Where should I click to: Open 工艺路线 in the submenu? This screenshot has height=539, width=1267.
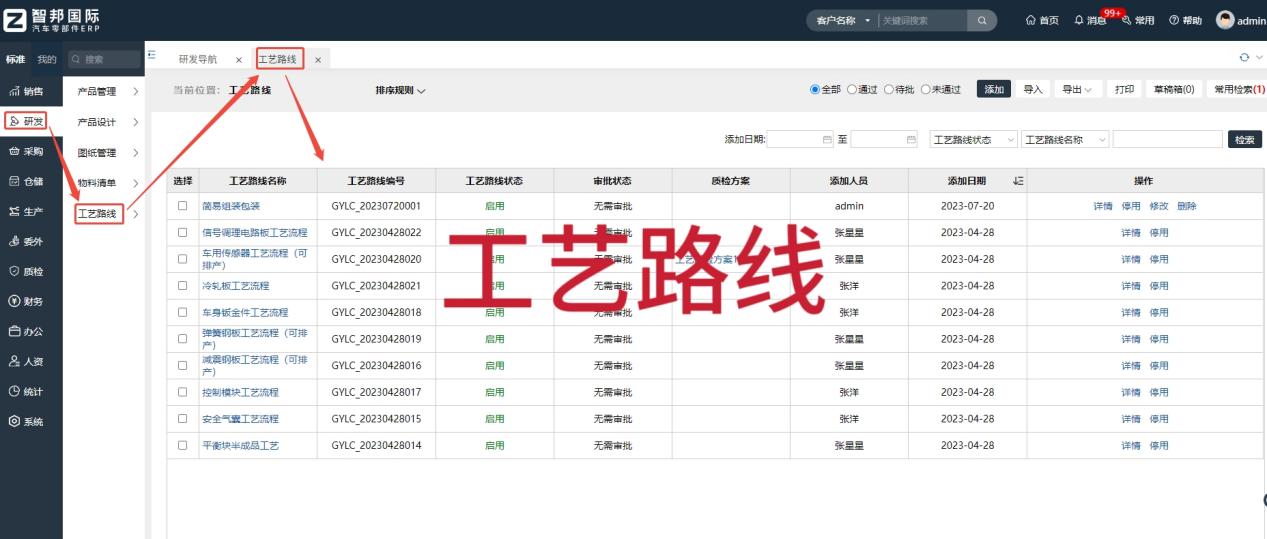(x=98, y=213)
